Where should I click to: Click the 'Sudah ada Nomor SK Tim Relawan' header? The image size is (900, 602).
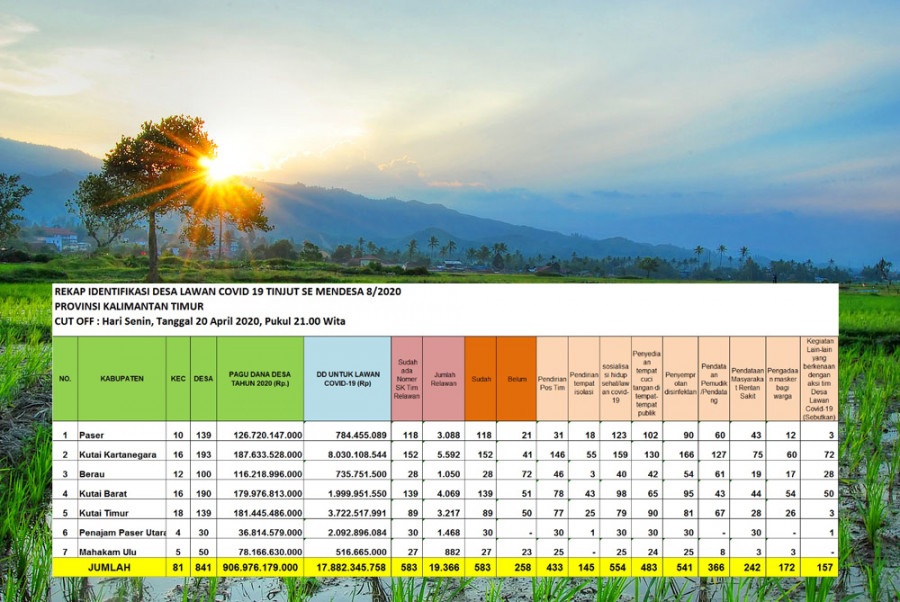(x=406, y=379)
